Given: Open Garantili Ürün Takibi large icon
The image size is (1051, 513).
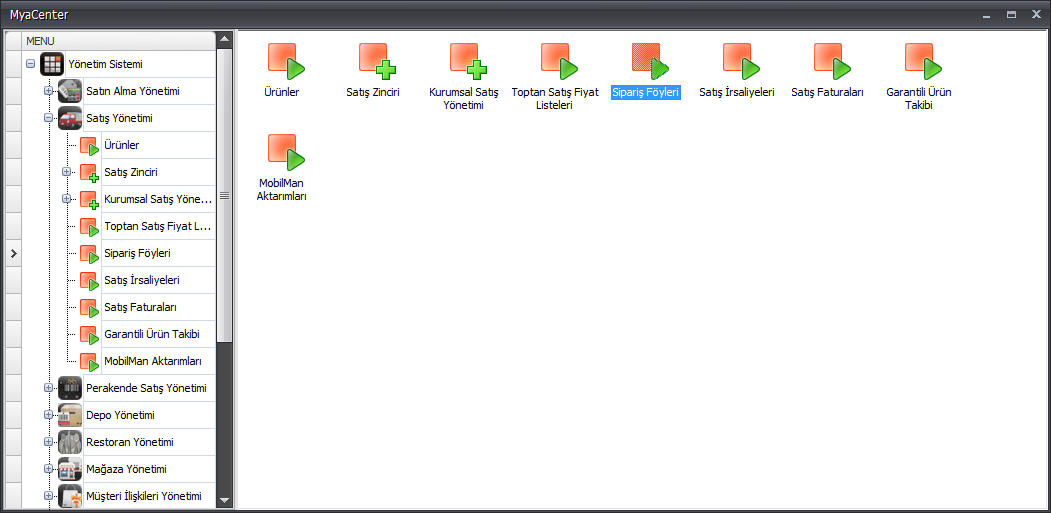Looking at the screenshot, I should (x=923, y=61).
